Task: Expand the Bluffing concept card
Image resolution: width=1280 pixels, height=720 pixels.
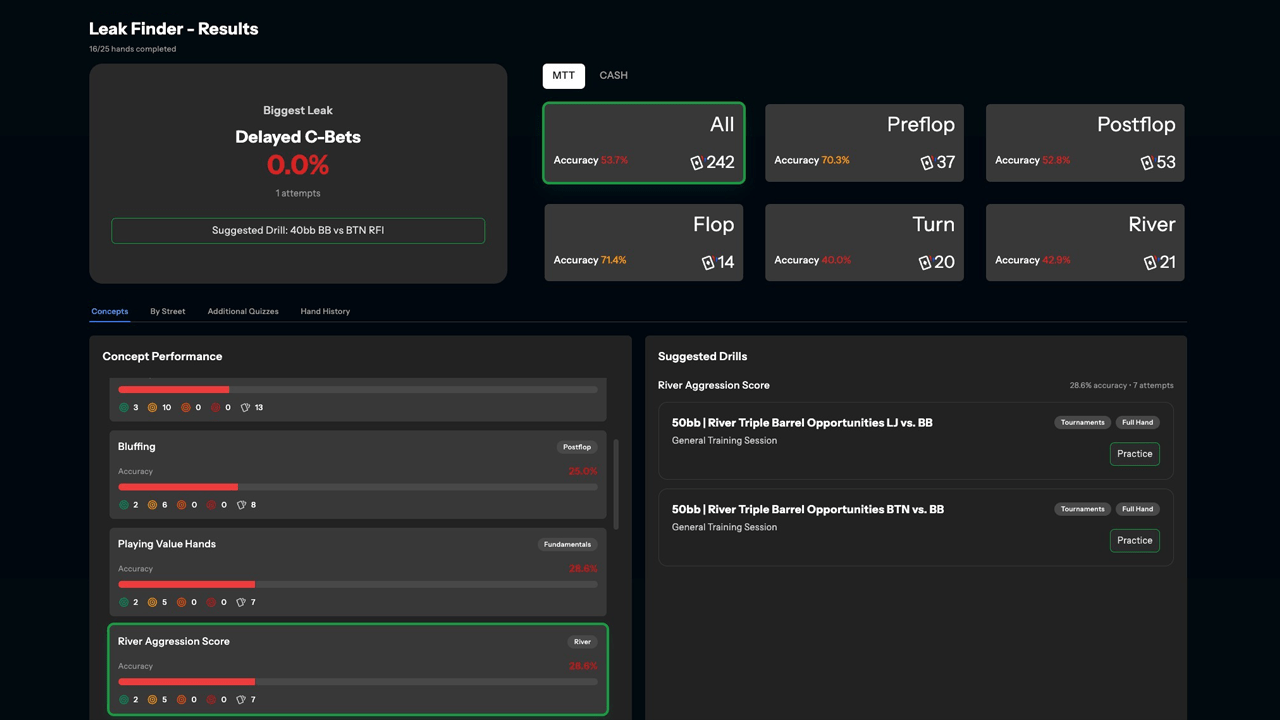Action: point(357,475)
